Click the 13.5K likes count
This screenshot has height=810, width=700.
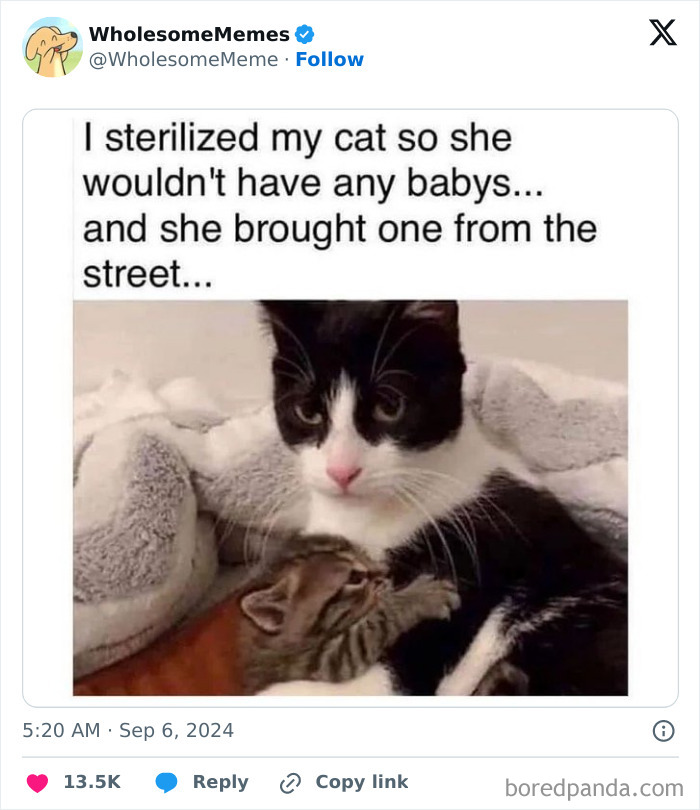click(91, 782)
